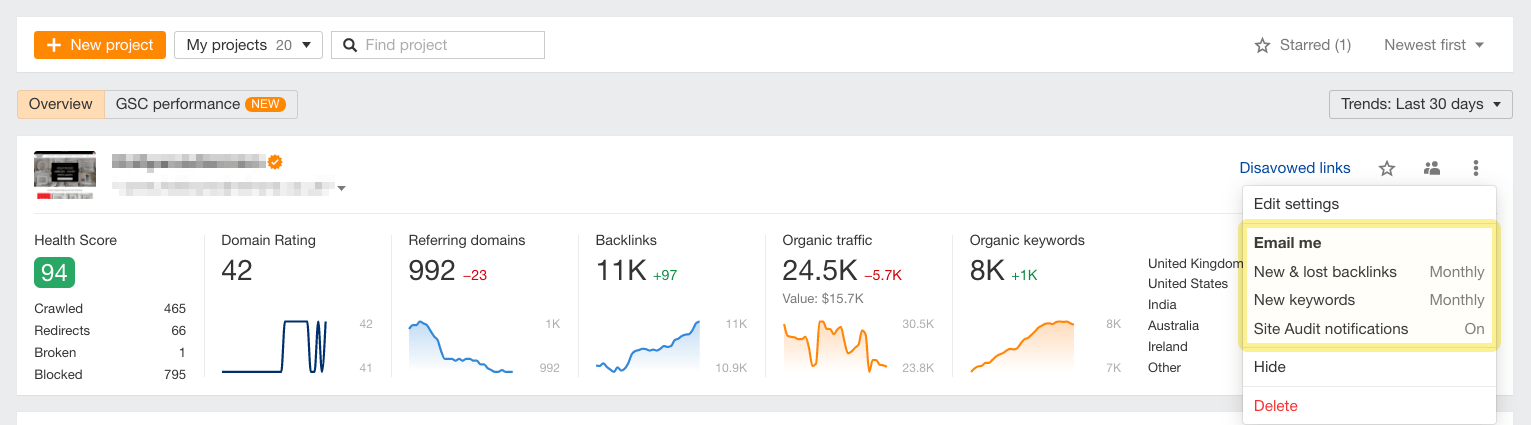Open the Newest first sort dropdown

pos(1433,45)
